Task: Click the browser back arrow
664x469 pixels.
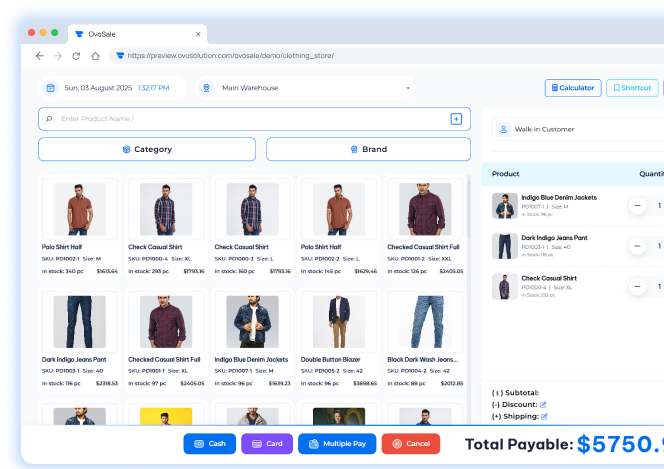Action: 39,56
